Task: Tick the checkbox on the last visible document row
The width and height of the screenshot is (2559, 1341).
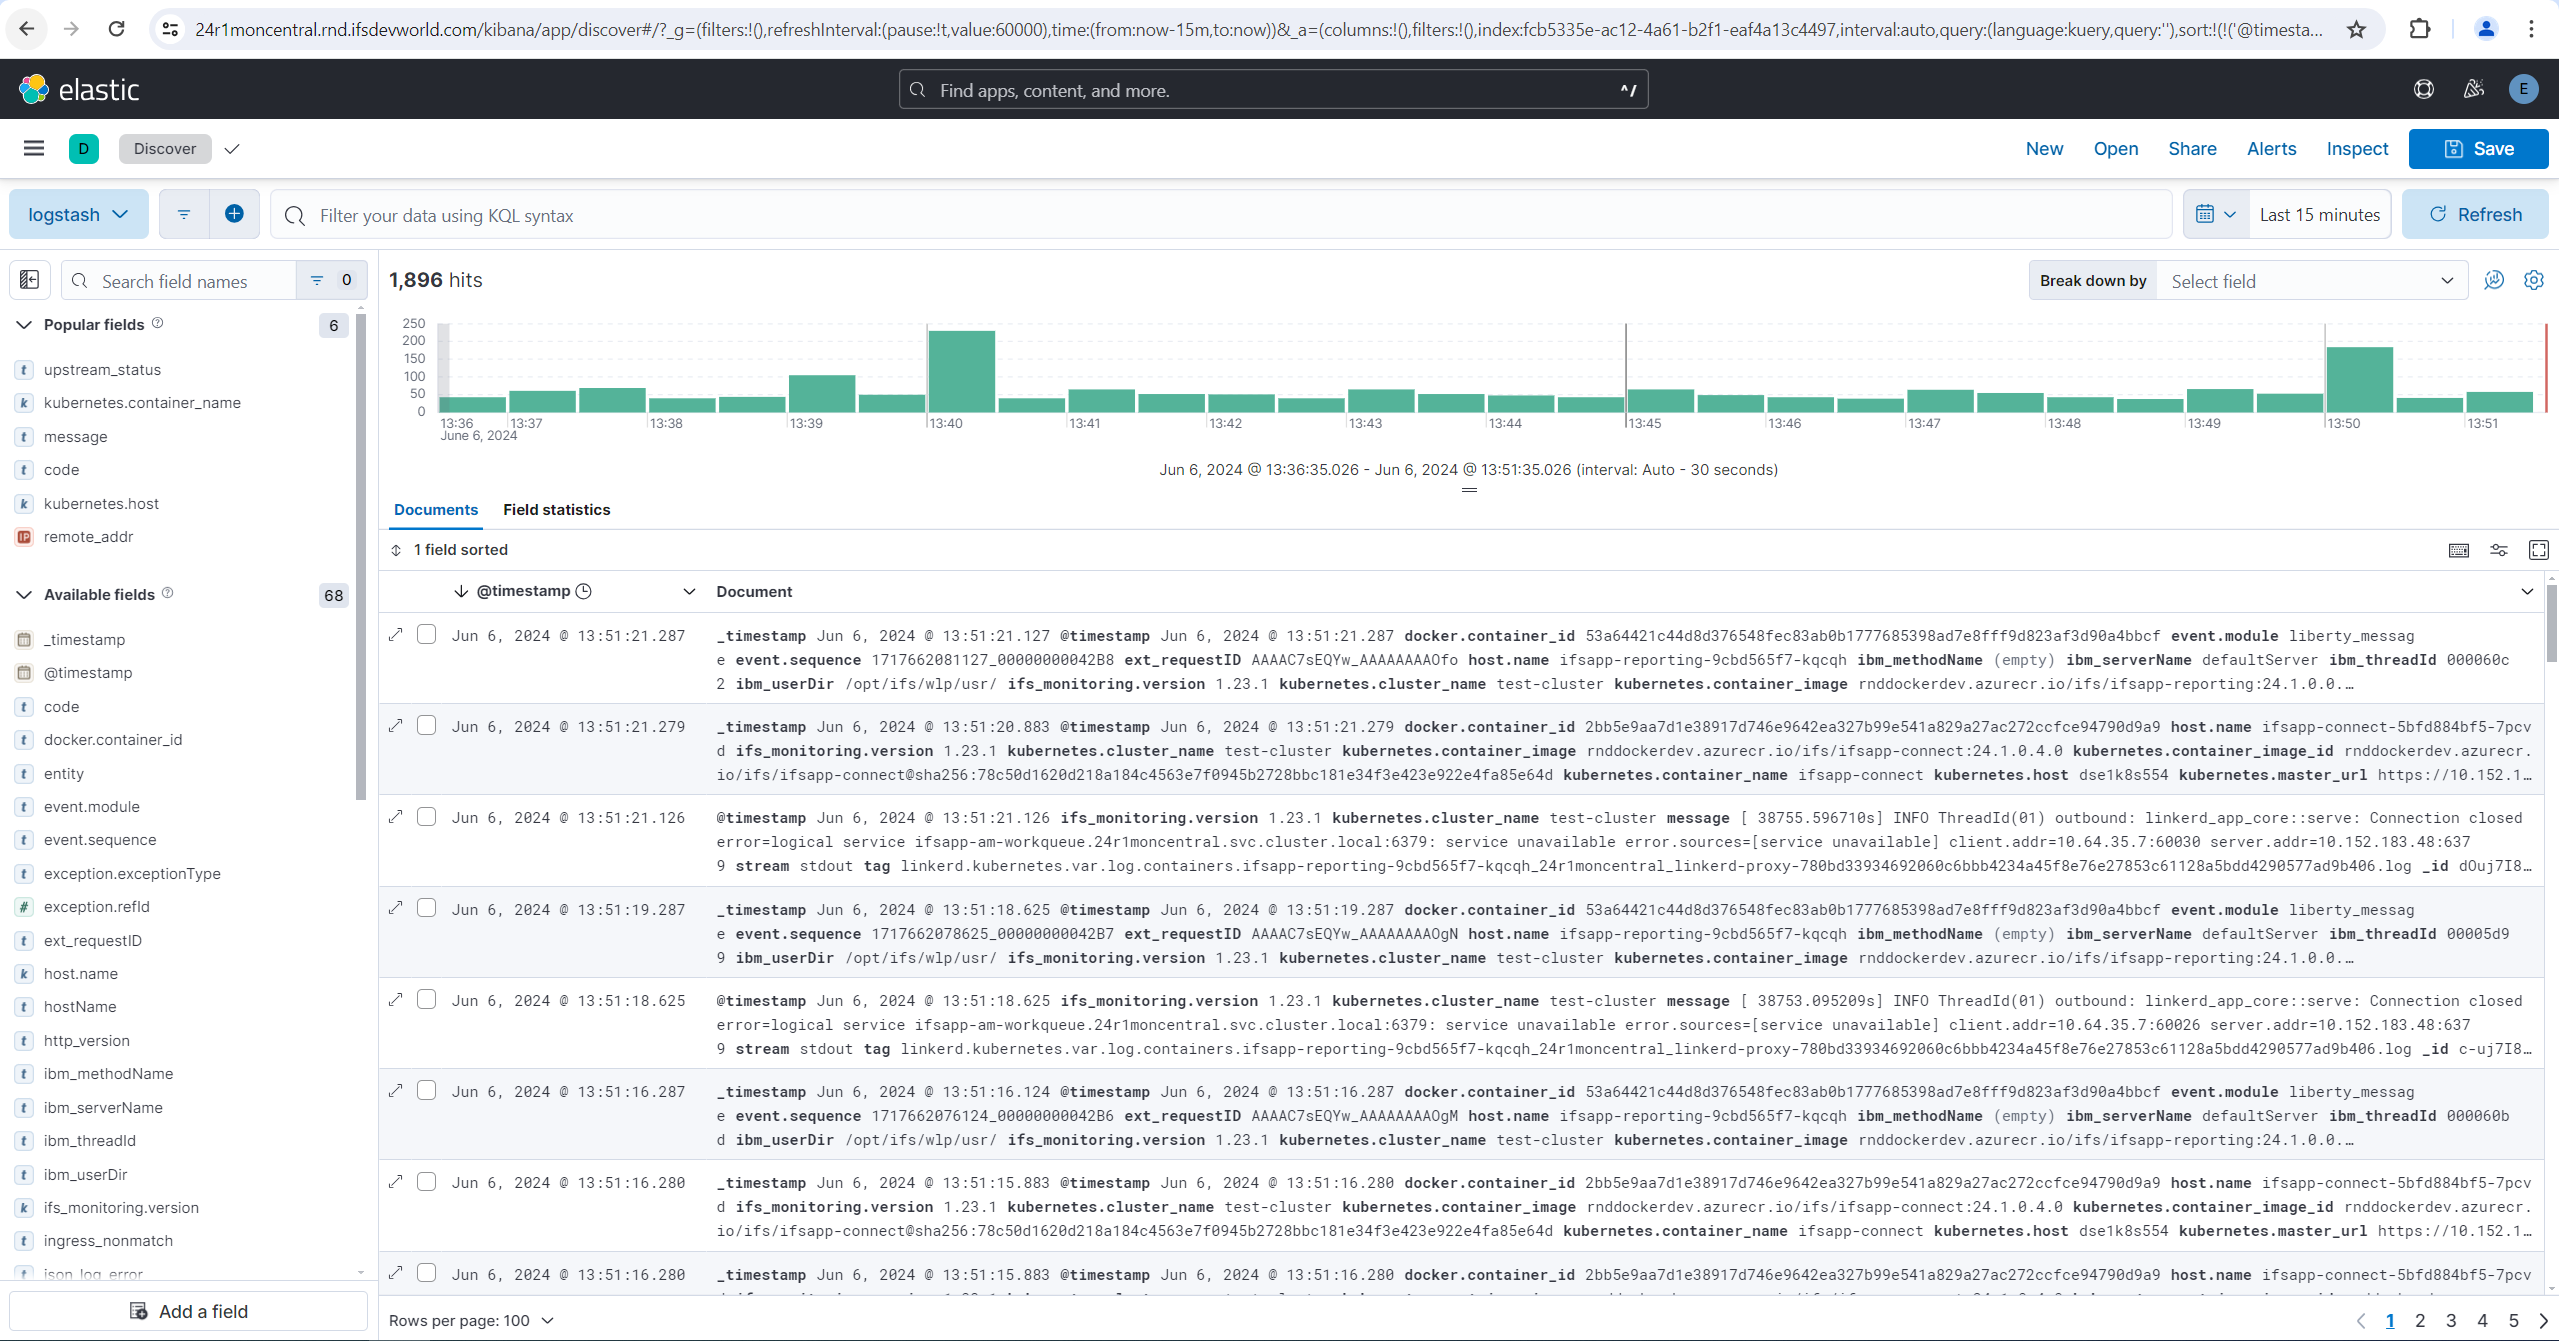Action: (x=427, y=1272)
